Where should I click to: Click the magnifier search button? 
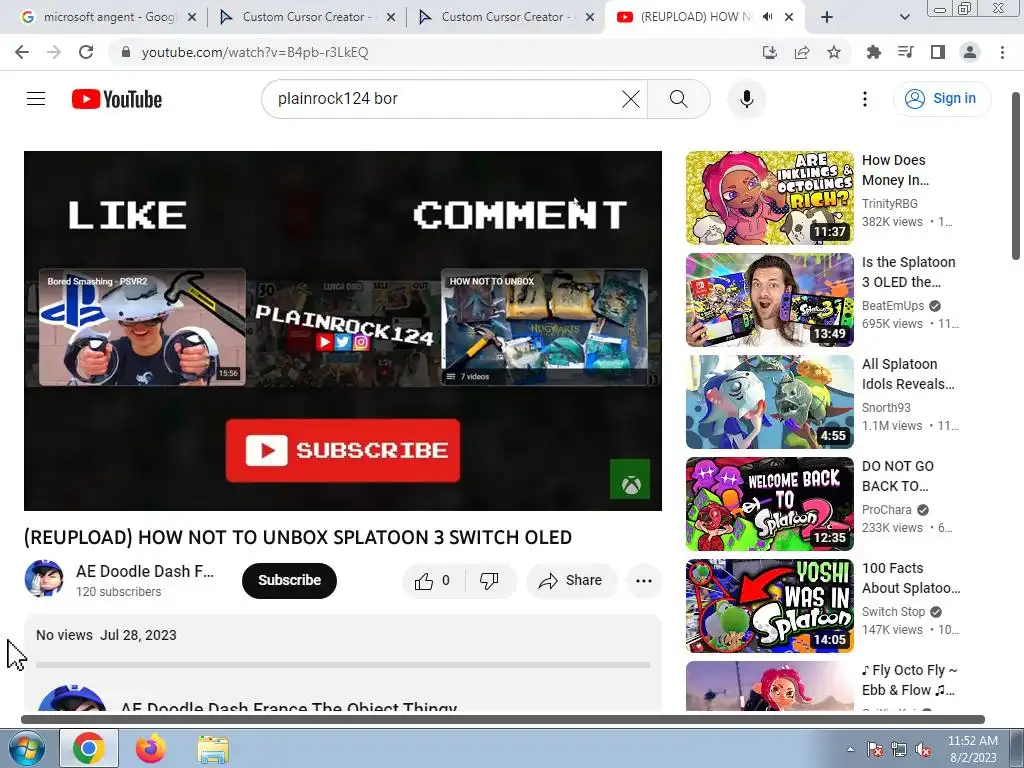pos(679,99)
